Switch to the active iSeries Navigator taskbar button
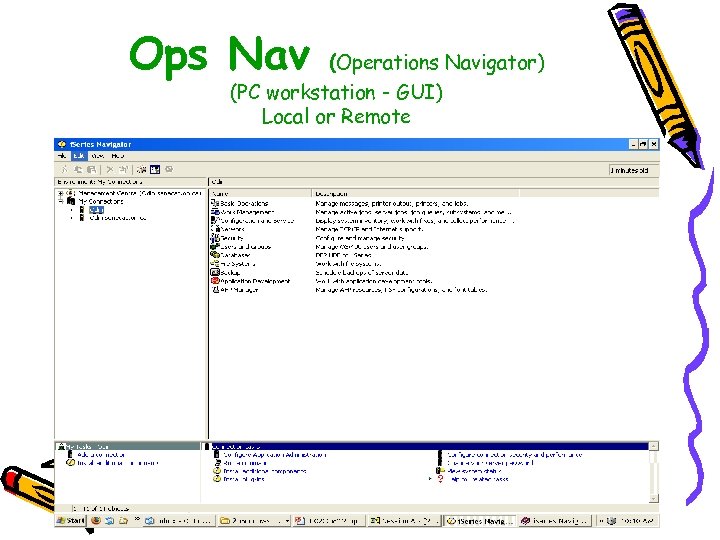Image resolution: width=720 pixels, height=540 pixels. [480, 521]
